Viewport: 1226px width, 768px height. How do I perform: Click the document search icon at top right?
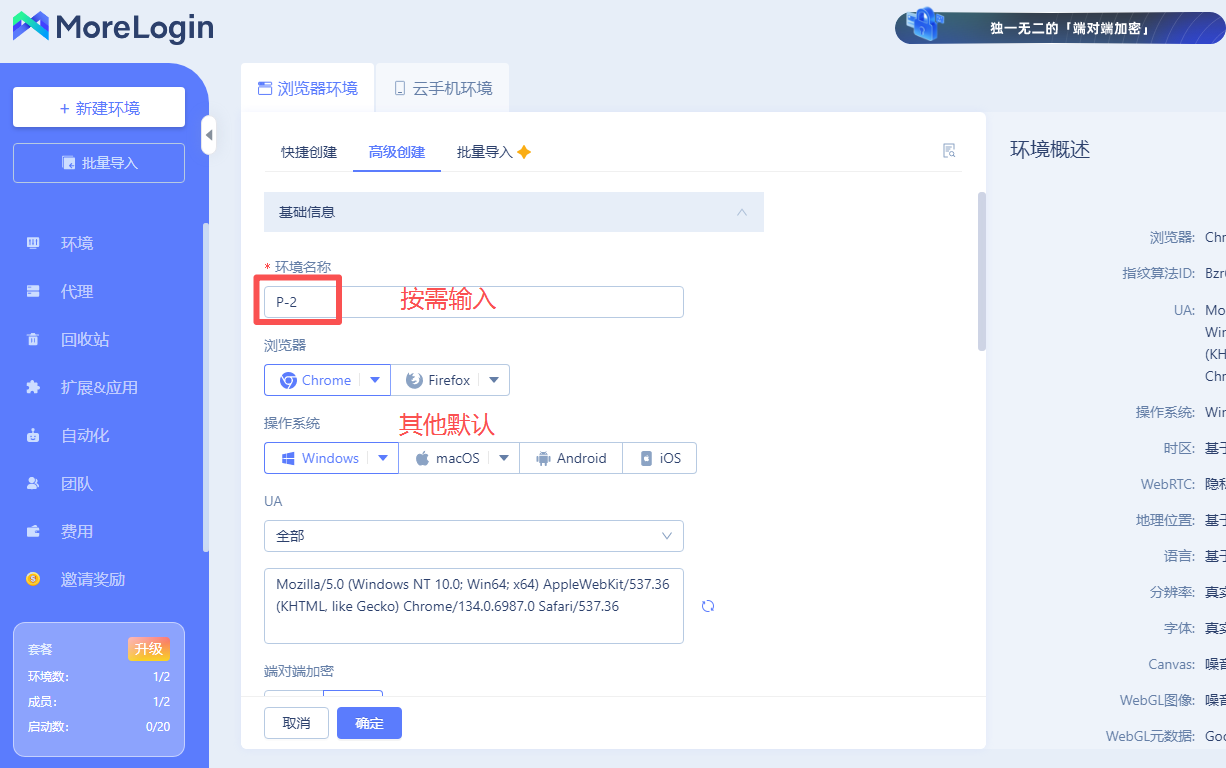tap(949, 151)
